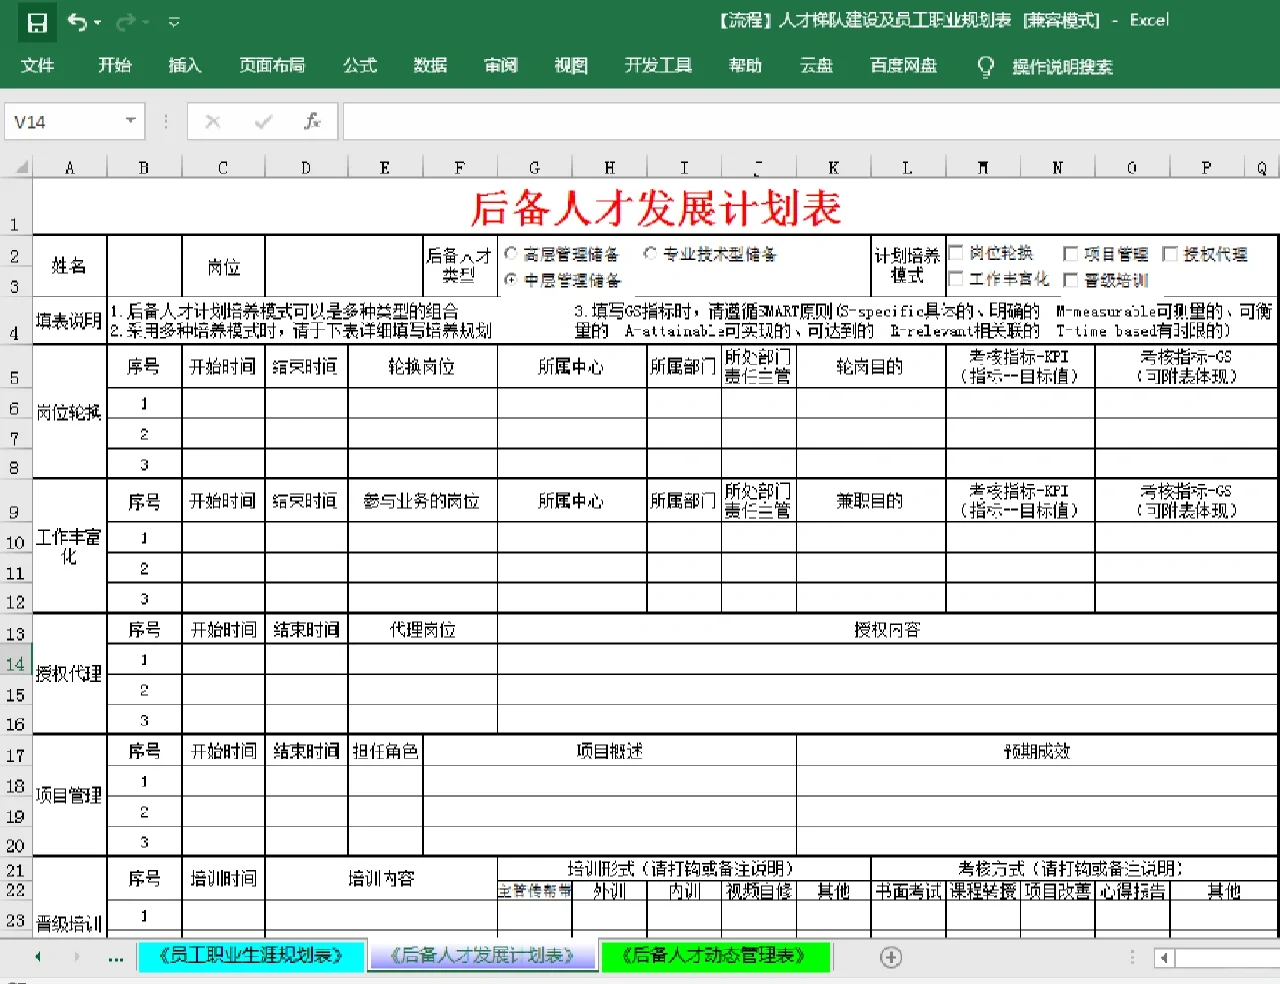
Task: Open the Undo history dropdown arrow
Action: pos(98,22)
